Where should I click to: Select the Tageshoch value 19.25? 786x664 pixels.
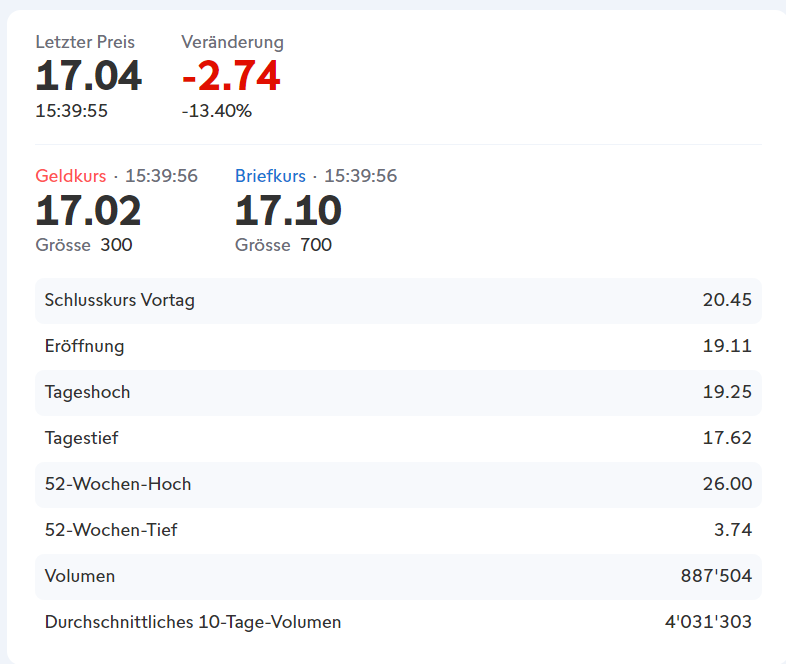(x=727, y=392)
